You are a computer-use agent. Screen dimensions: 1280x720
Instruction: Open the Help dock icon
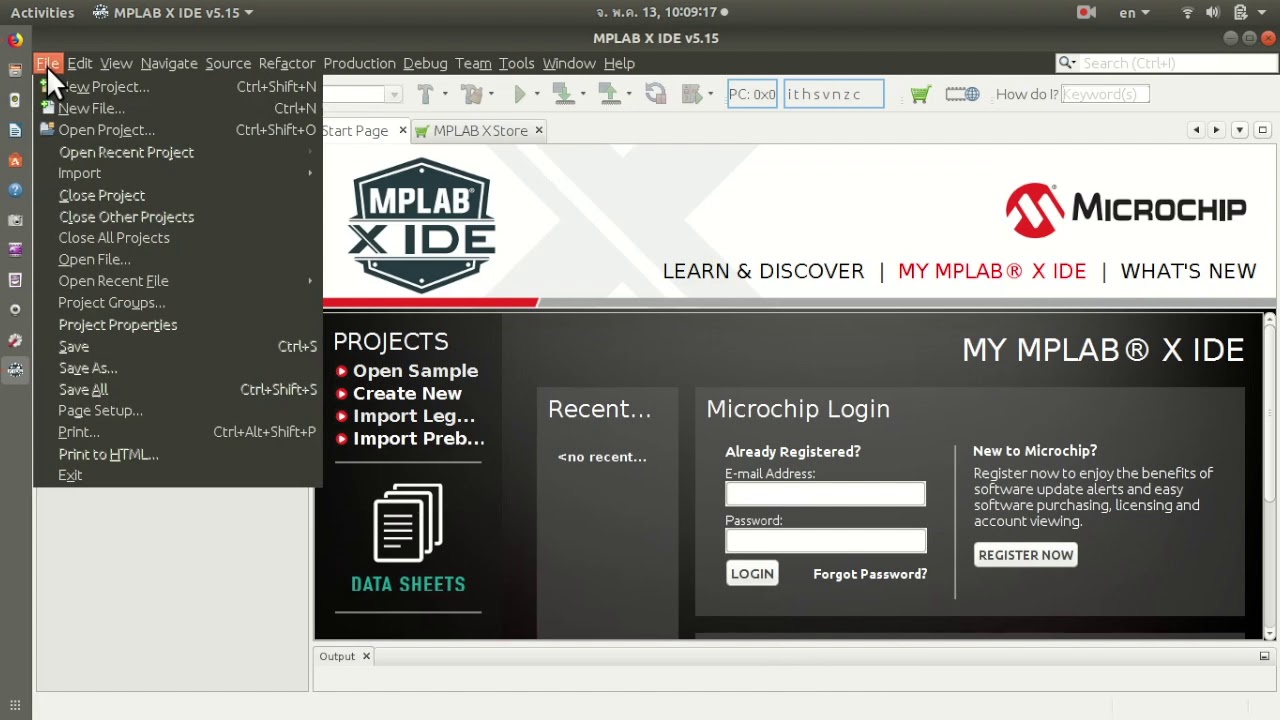(x=15, y=190)
